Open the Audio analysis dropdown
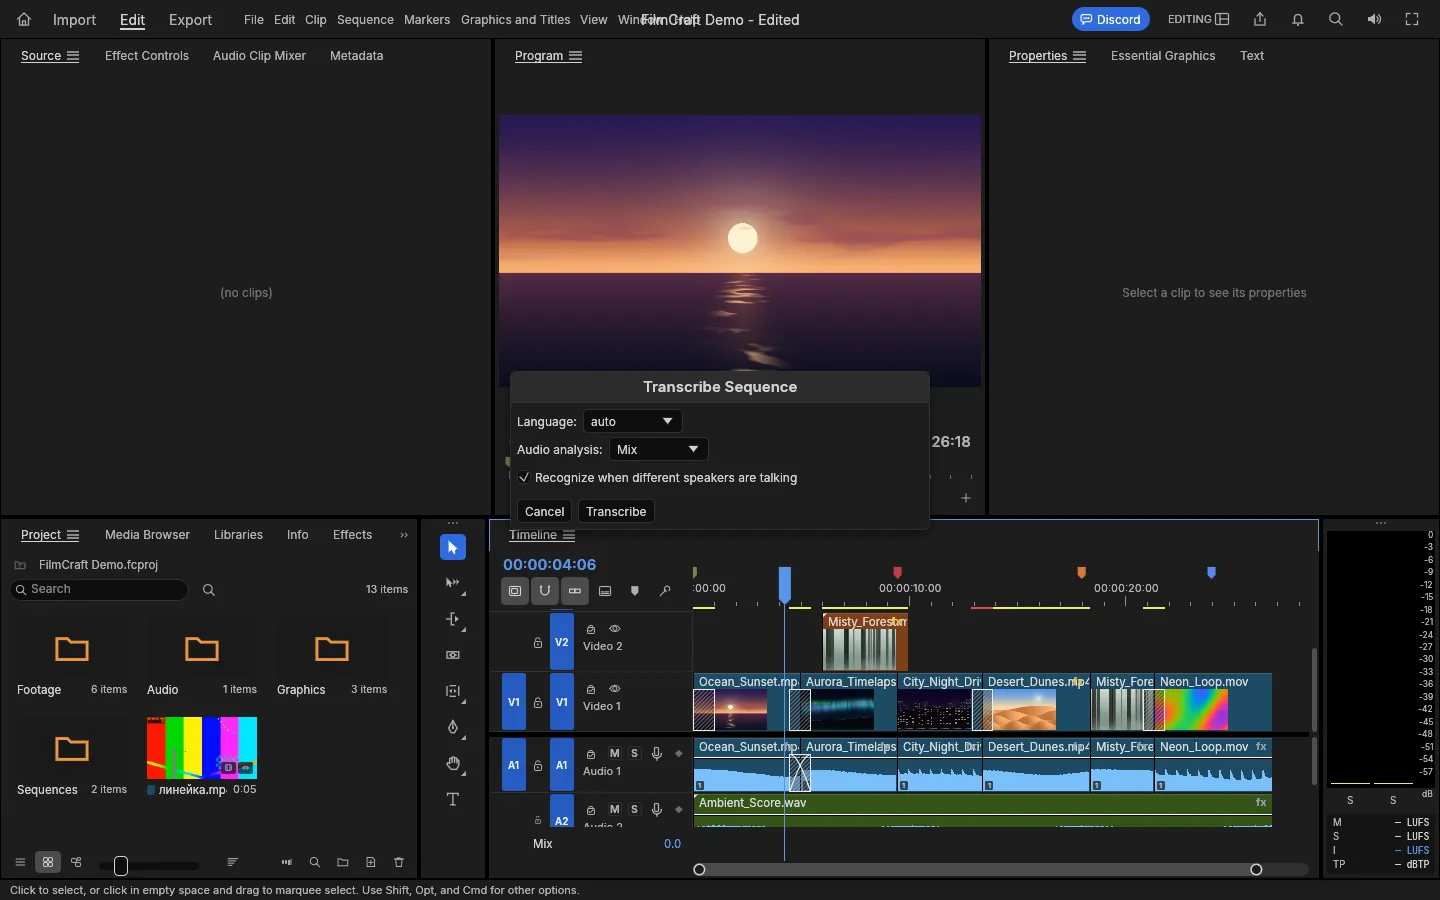Viewport: 1440px width, 900px height. pyautogui.click(x=658, y=450)
